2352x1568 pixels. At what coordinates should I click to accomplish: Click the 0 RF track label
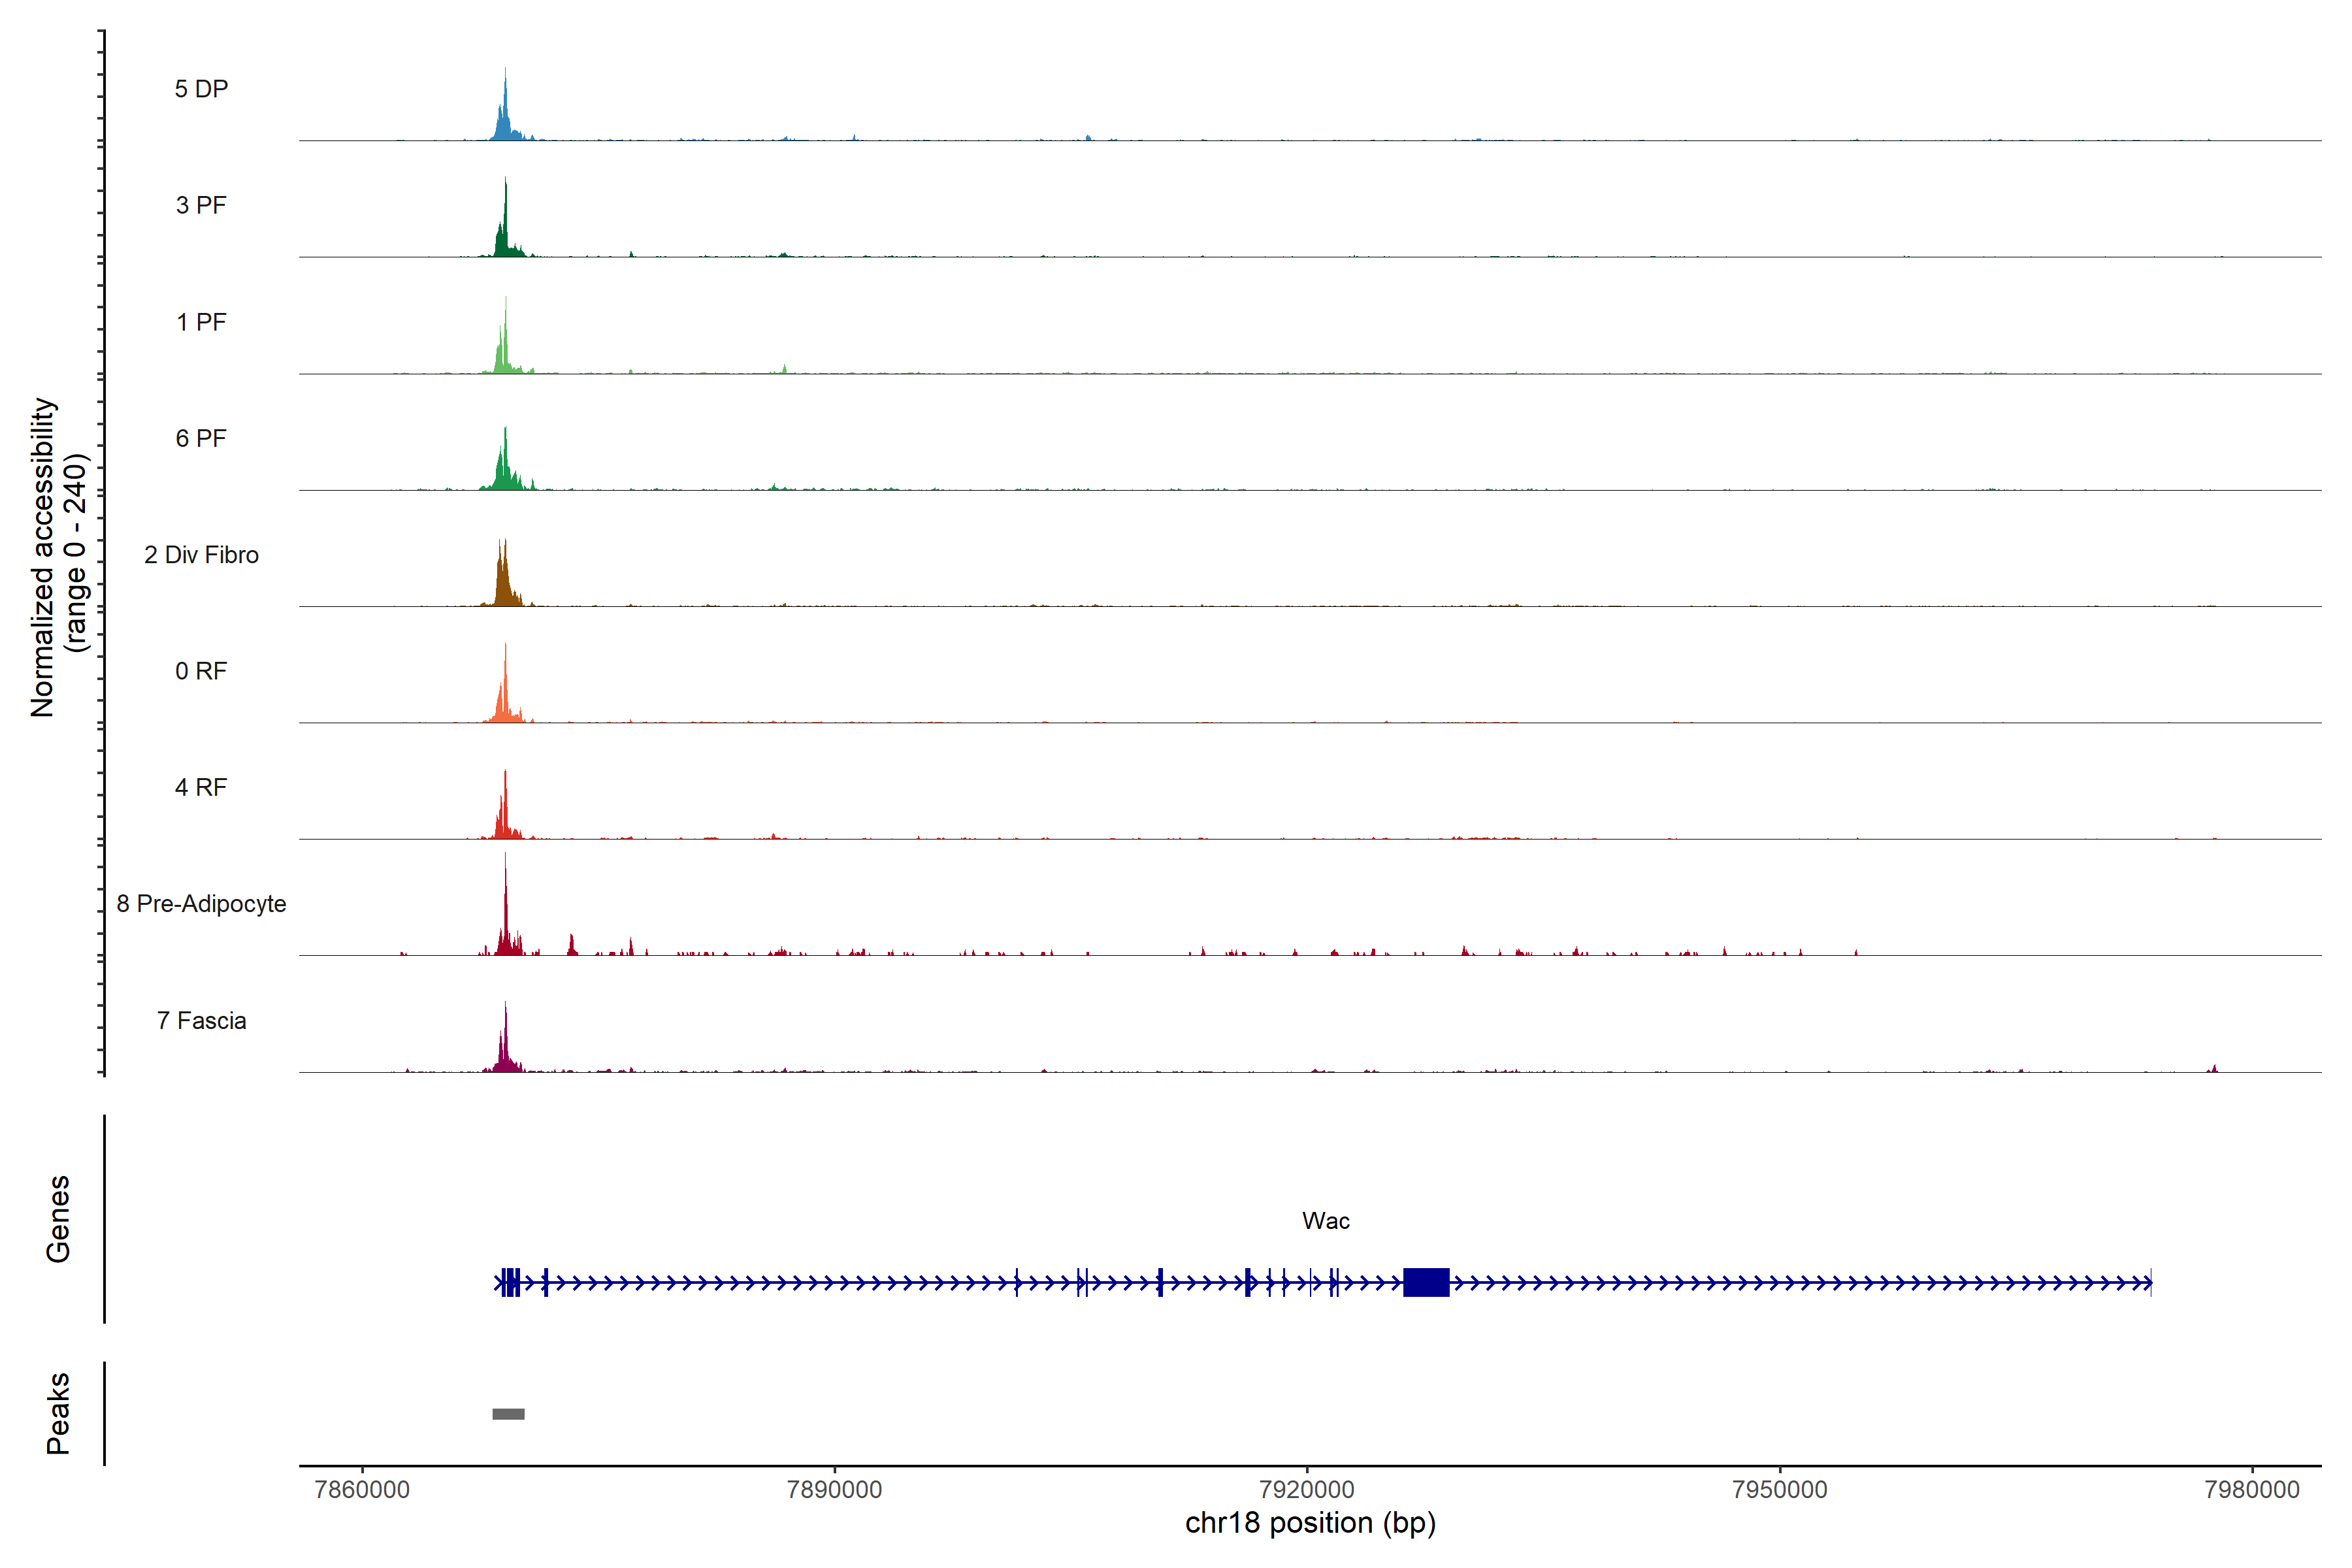(x=201, y=671)
